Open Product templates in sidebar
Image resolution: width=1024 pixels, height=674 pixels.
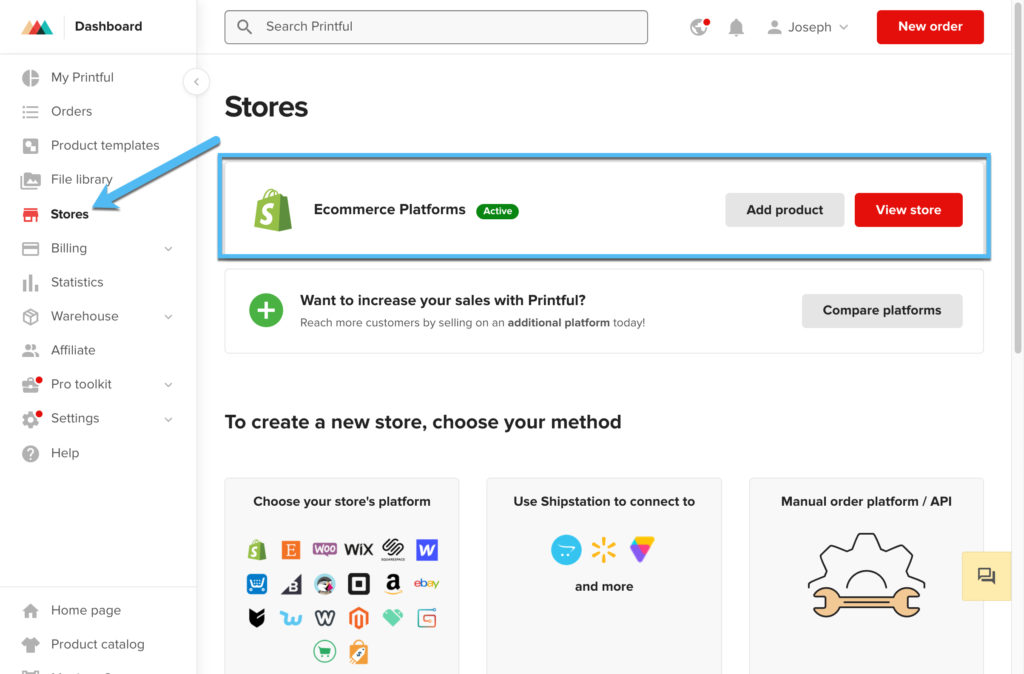click(x=105, y=146)
